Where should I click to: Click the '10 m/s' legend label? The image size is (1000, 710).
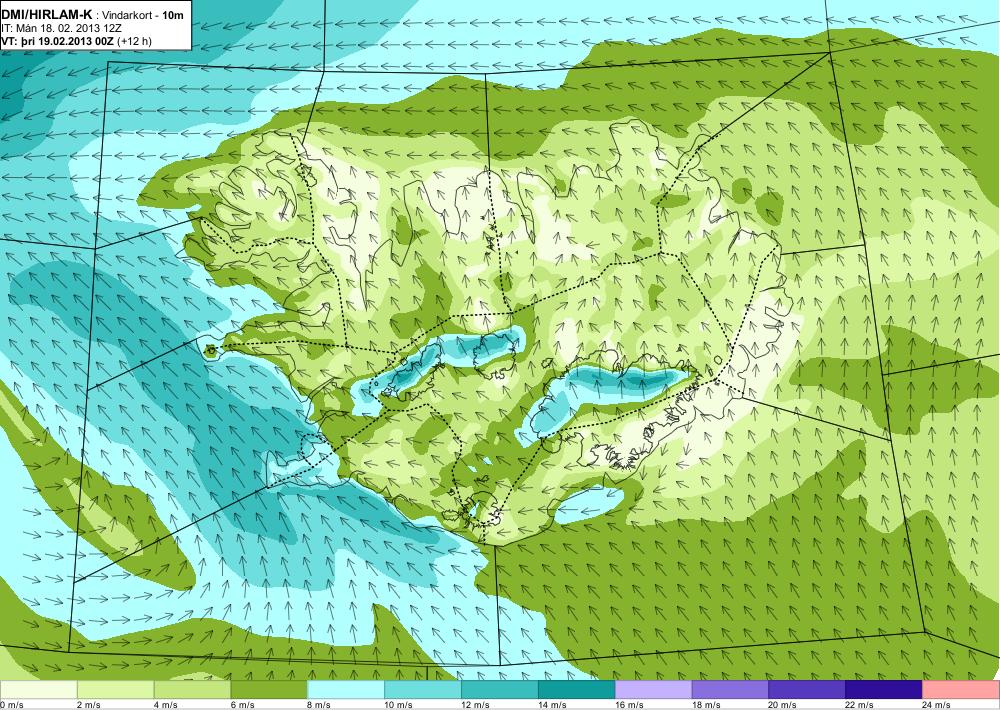(x=398, y=705)
